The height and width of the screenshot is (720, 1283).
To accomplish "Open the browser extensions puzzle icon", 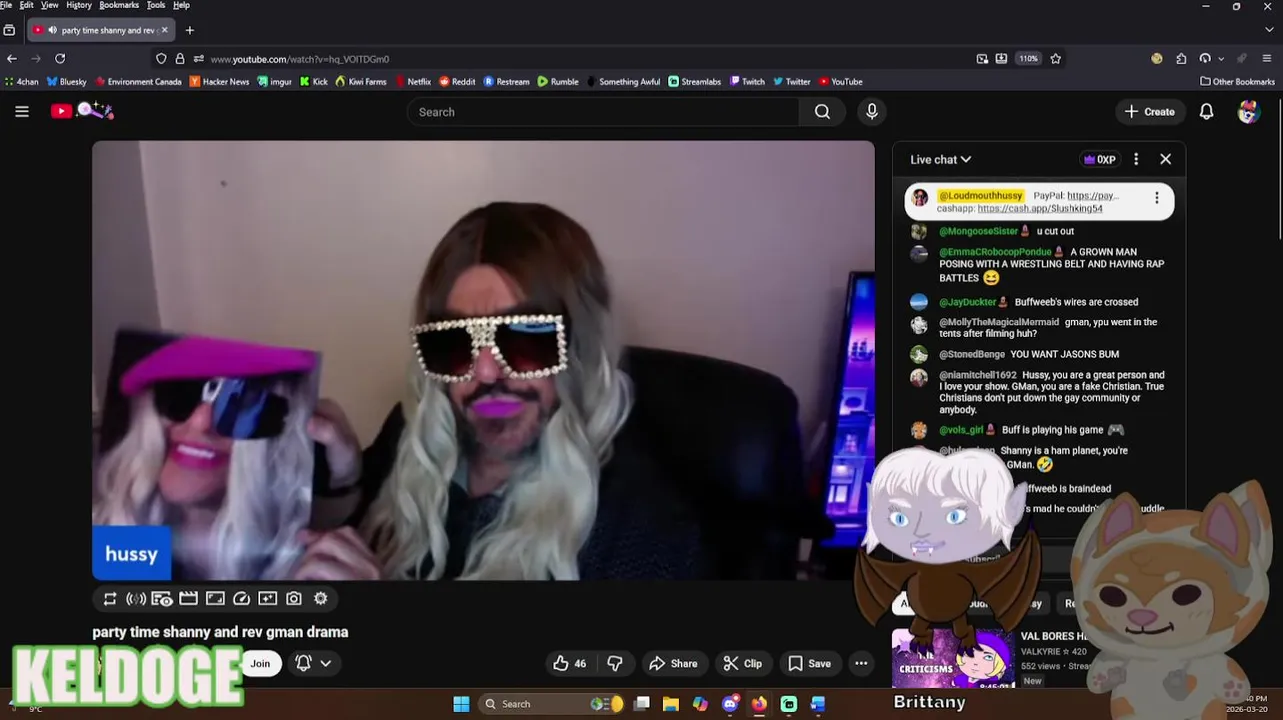I will click(1181, 59).
